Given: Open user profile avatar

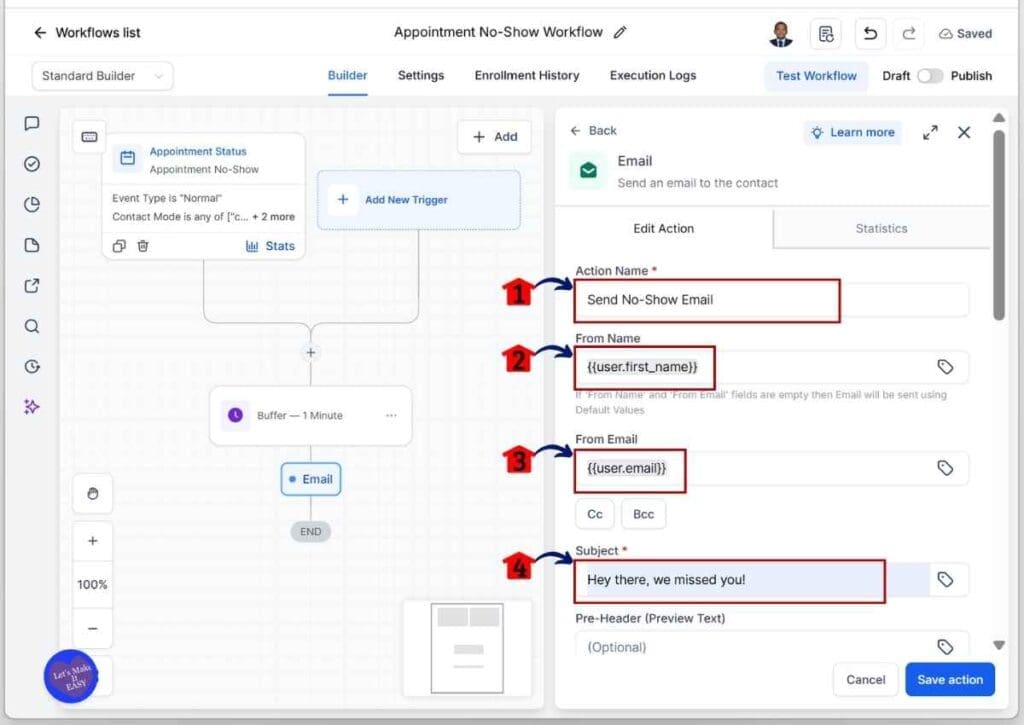Looking at the screenshot, I should click(780, 33).
